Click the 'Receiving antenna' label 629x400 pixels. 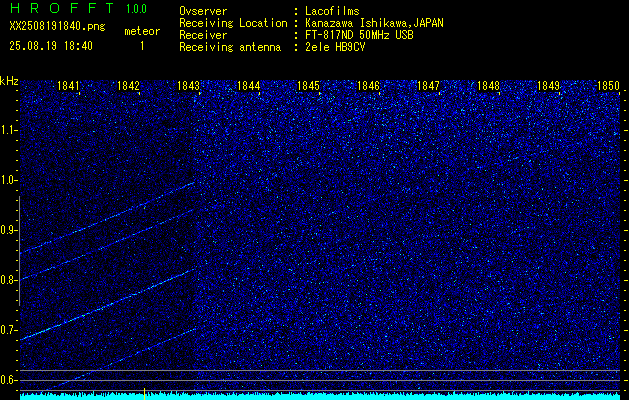[230, 47]
